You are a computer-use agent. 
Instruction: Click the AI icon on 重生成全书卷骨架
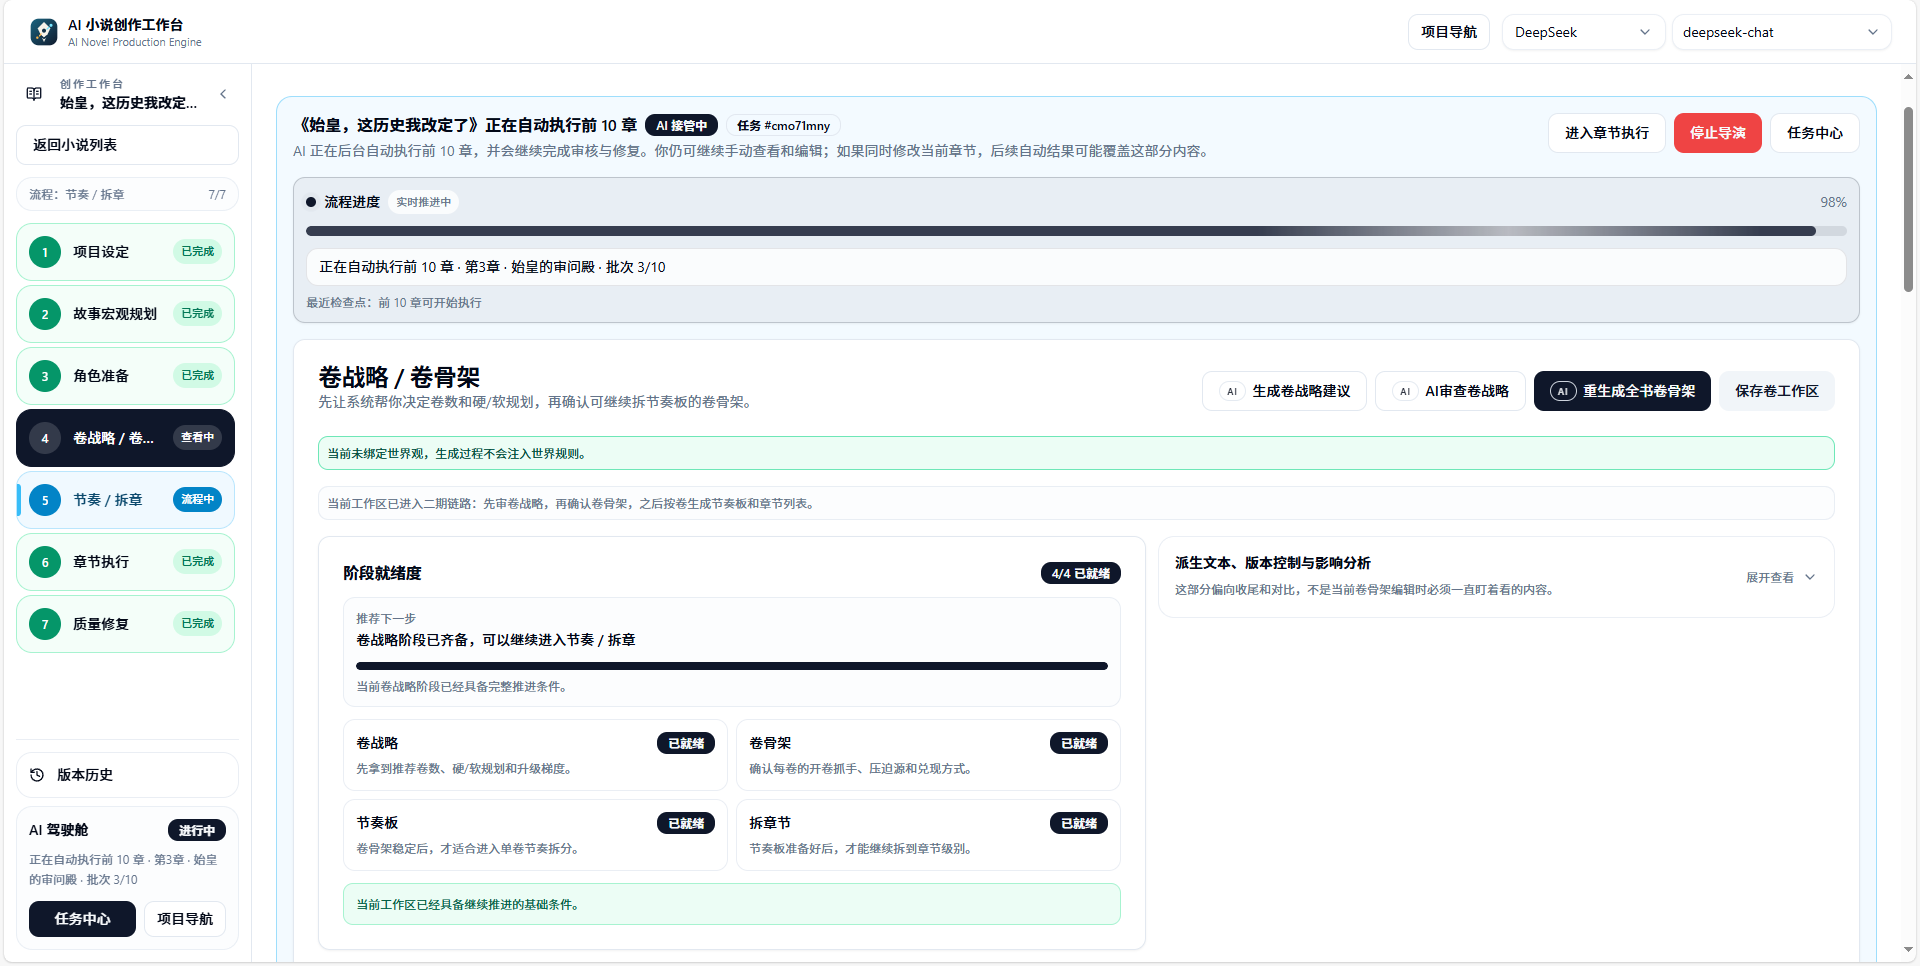pos(1562,391)
